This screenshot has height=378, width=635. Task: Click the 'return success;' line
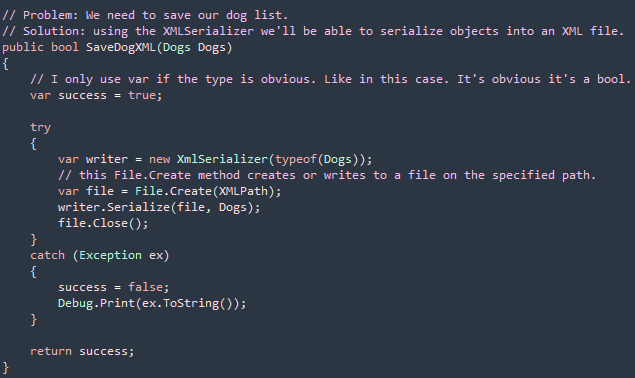point(82,351)
